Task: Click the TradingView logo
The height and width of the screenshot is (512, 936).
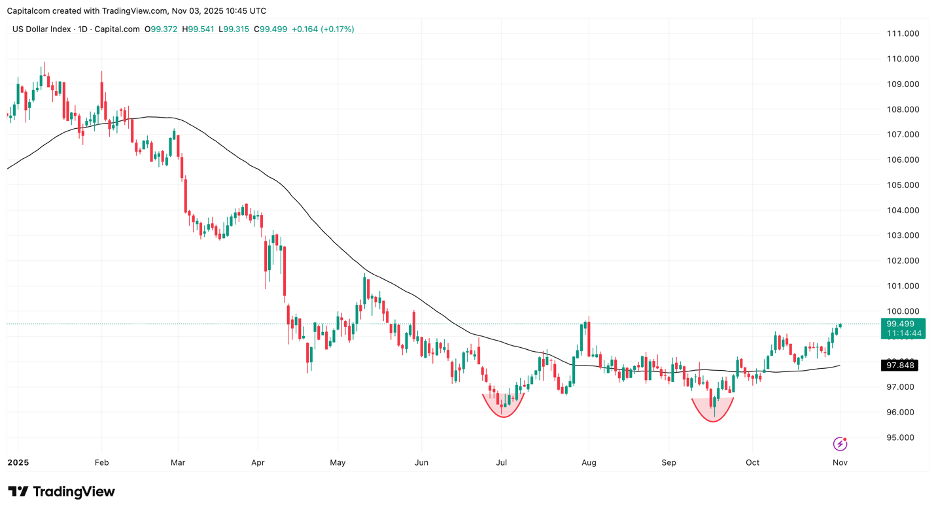Action: [x=61, y=492]
